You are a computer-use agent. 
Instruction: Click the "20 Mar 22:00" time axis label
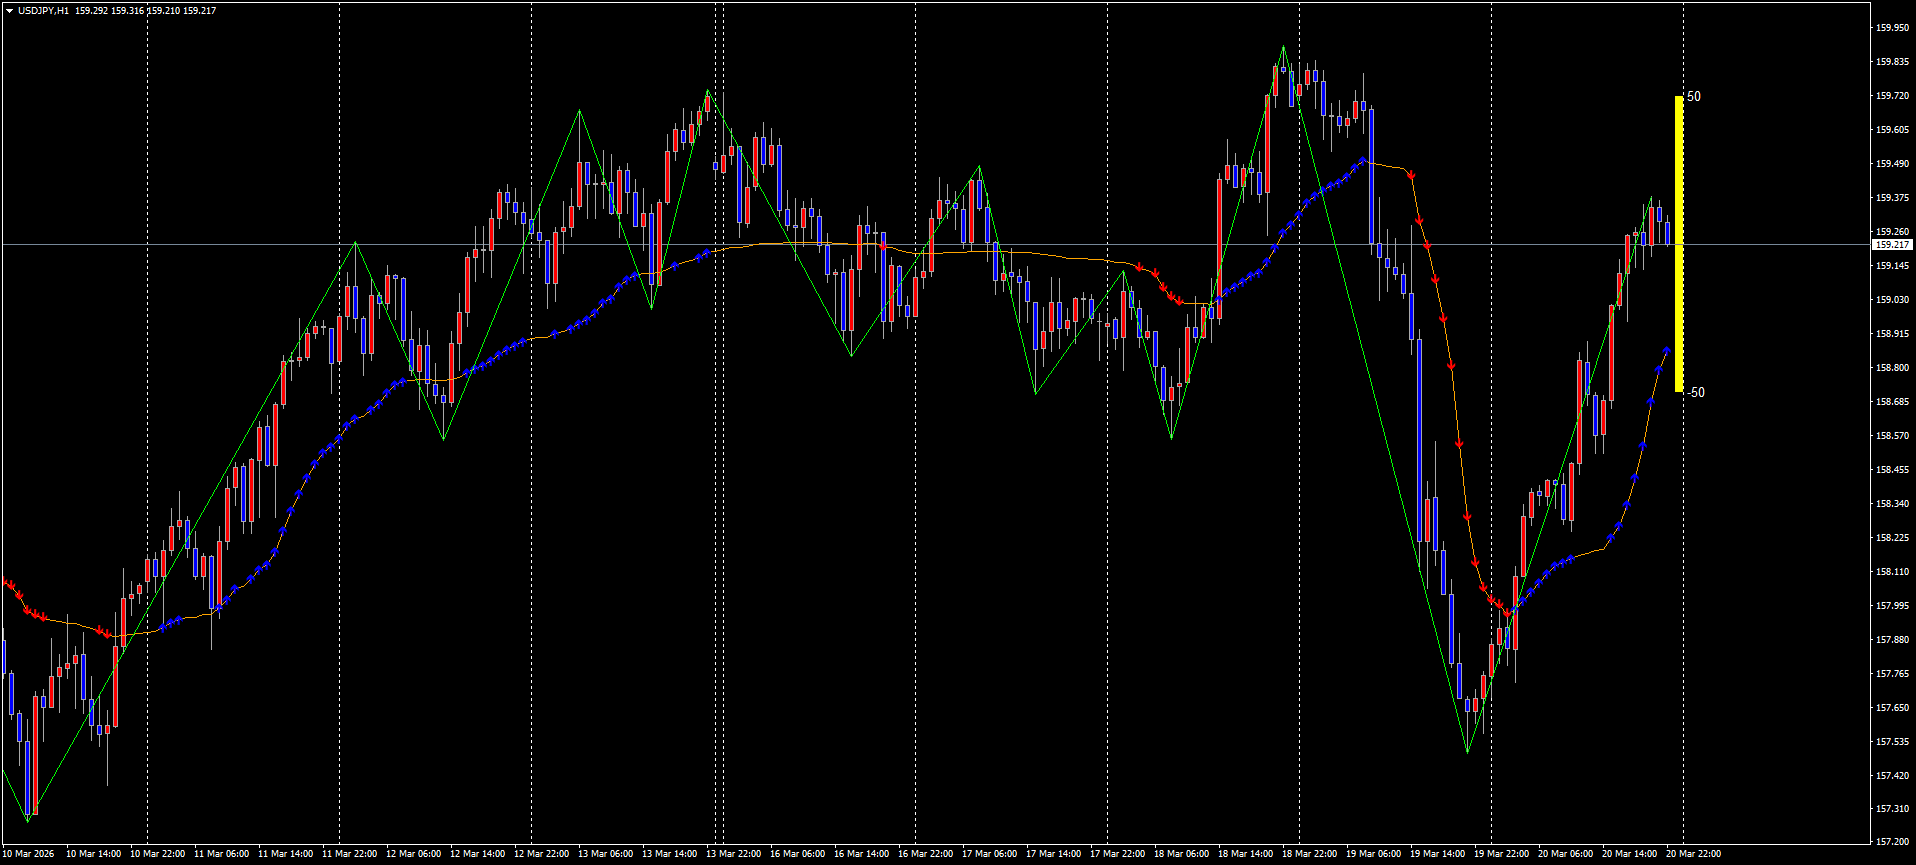click(1693, 854)
